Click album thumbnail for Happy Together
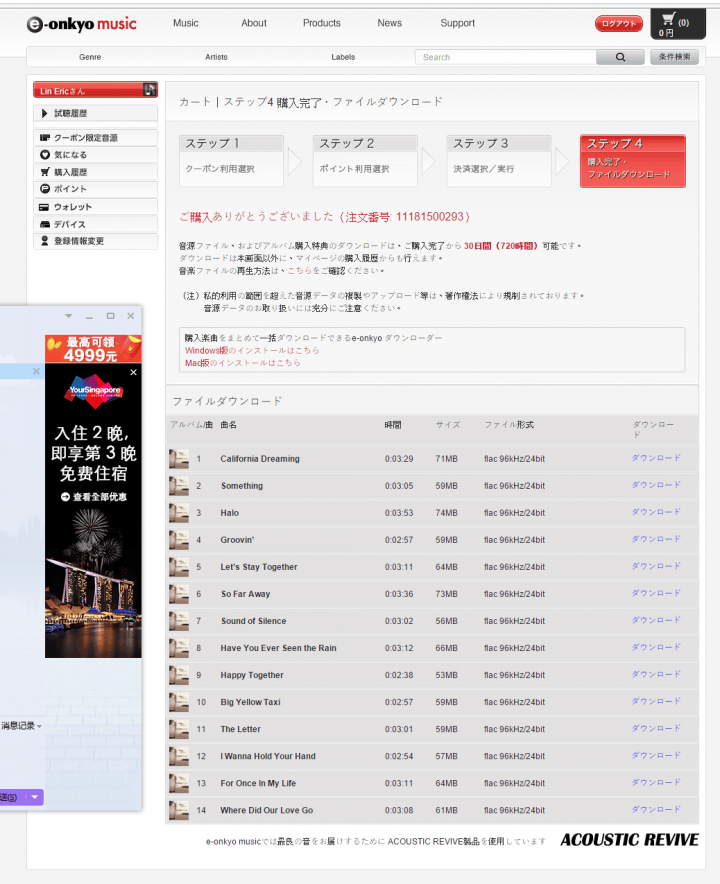This screenshot has height=884, width=720. [x=179, y=675]
